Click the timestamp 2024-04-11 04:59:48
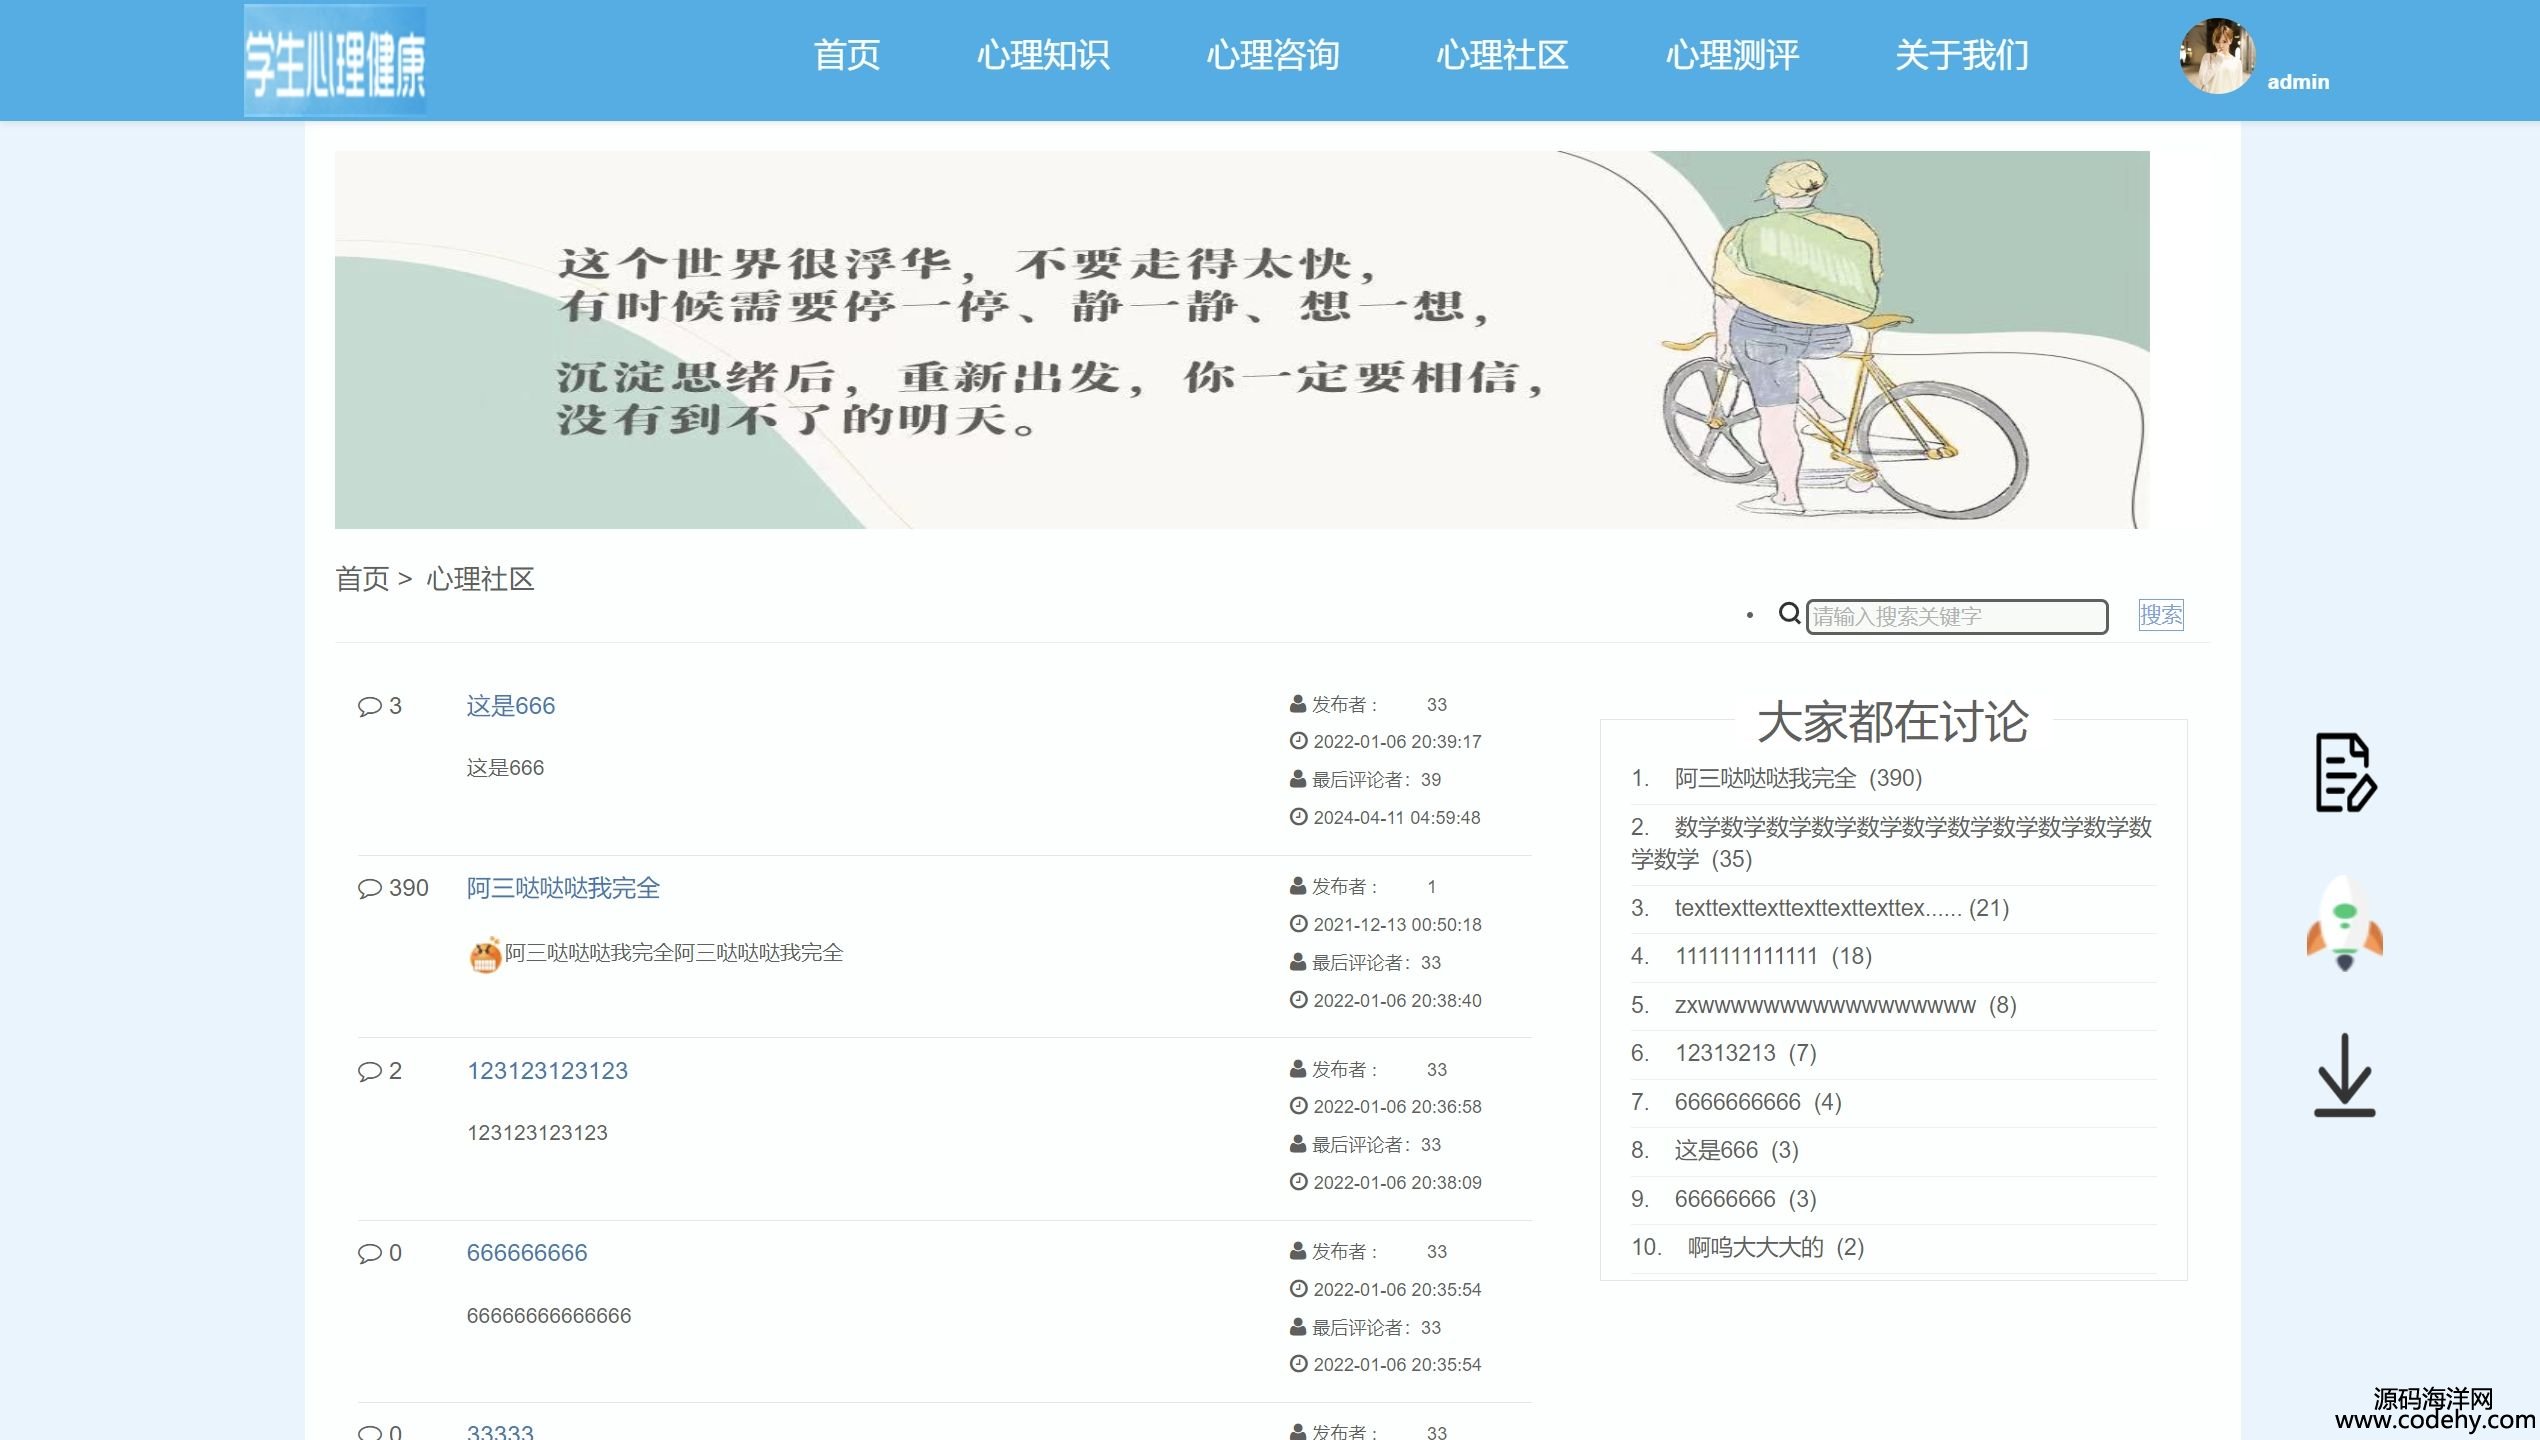The width and height of the screenshot is (2540, 1440). pos(1396,817)
